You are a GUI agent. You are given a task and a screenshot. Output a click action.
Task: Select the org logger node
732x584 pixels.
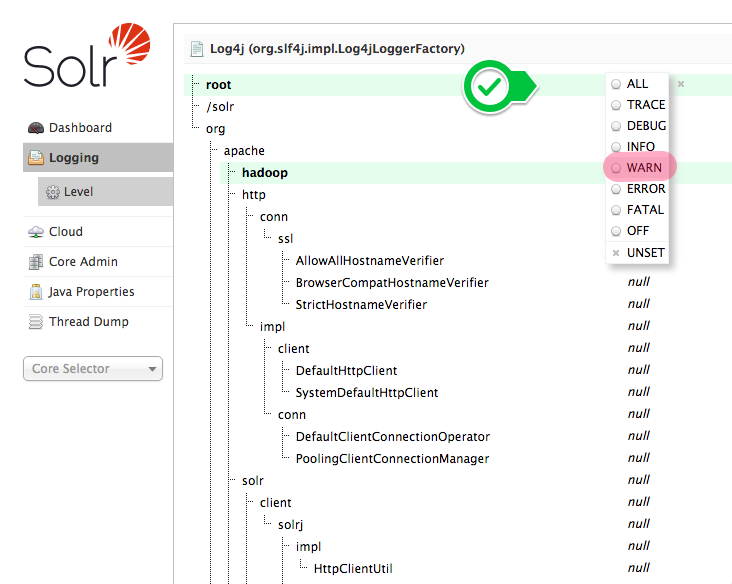tap(215, 129)
